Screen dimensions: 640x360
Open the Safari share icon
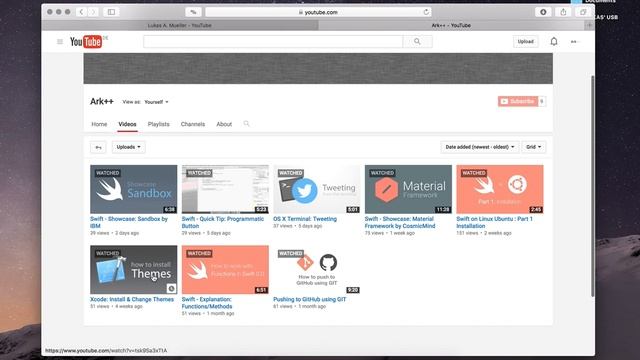[563, 12]
